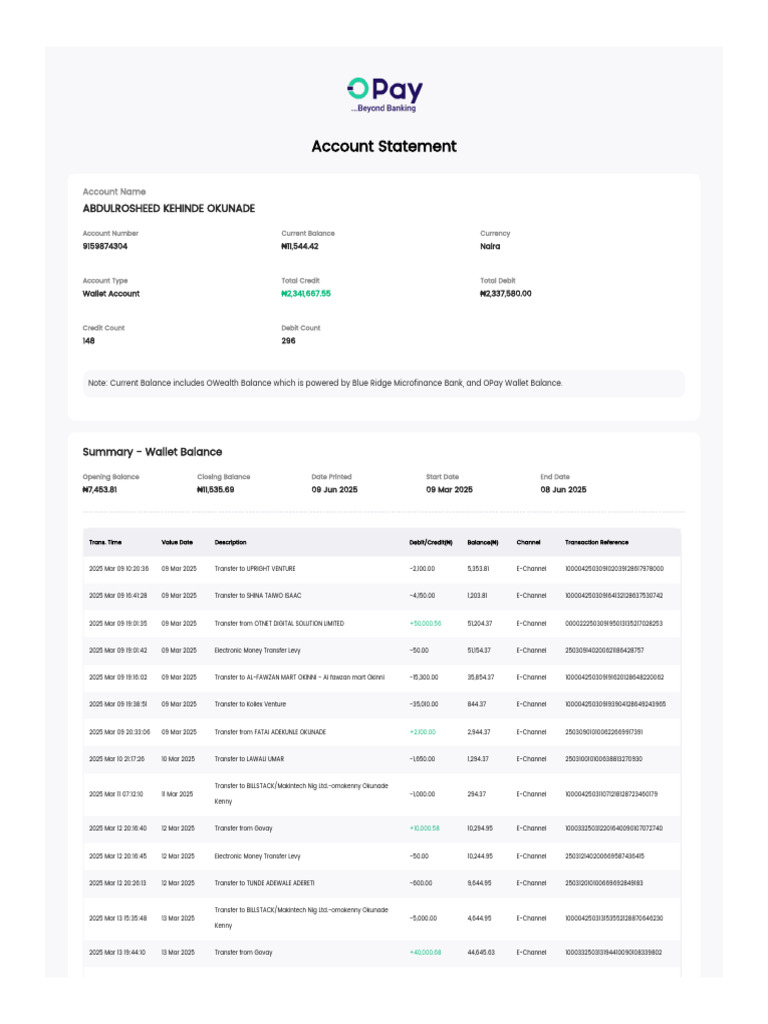768x1024 pixels.
Task: Click the Value Date column header
Action: coord(177,543)
